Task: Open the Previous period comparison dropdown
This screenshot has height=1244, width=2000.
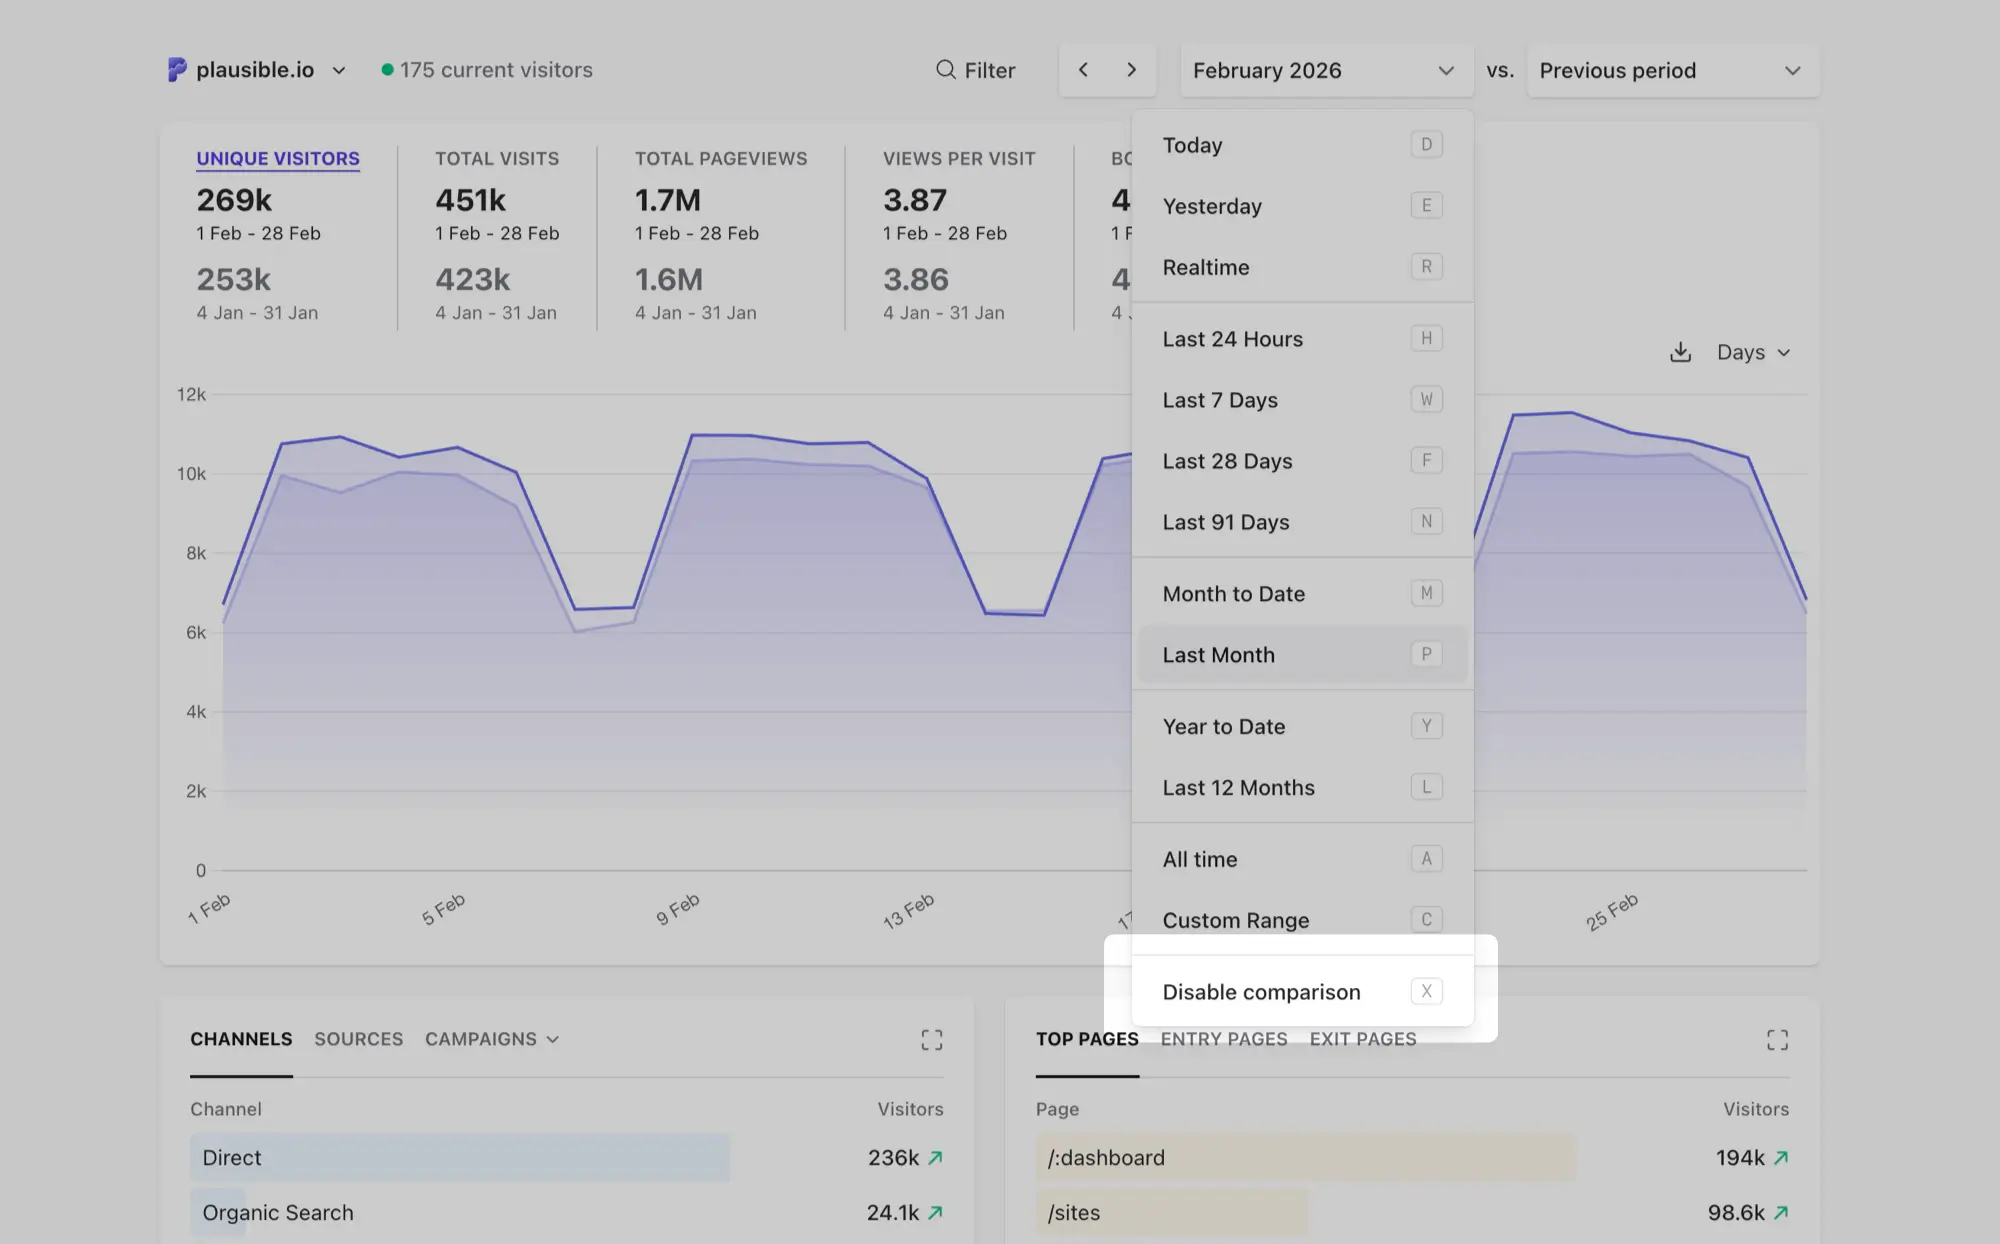Action: tap(1671, 70)
